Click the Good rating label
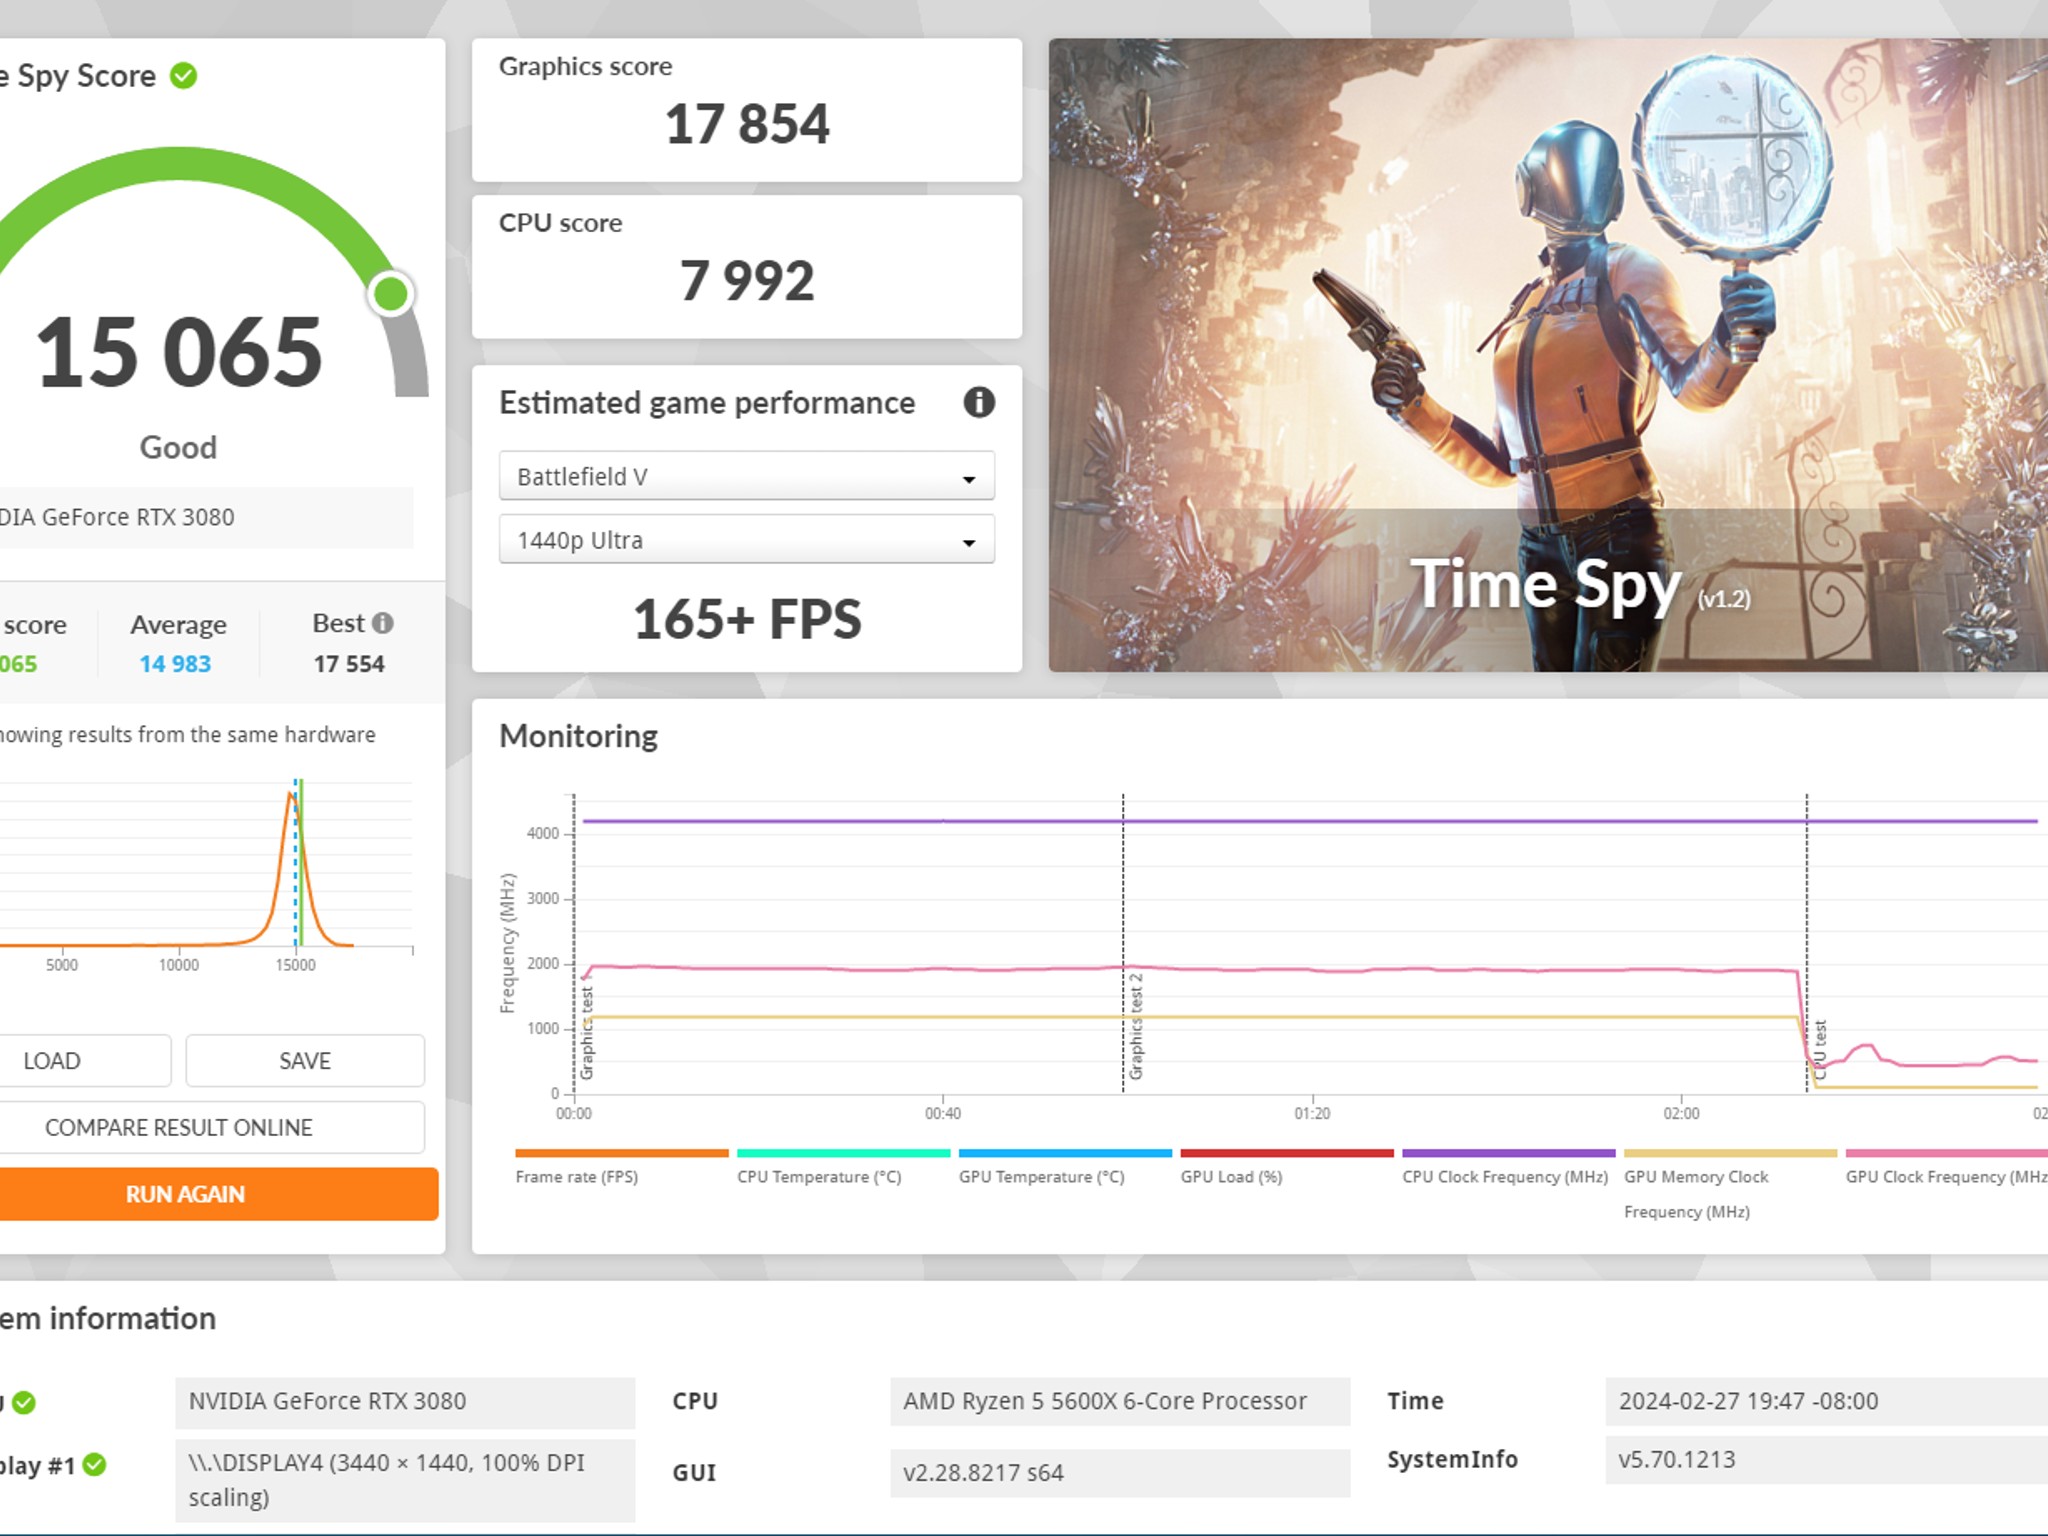Viewport: 2048px width, 1536px height. pyautogui.click(x=178, y=447)
